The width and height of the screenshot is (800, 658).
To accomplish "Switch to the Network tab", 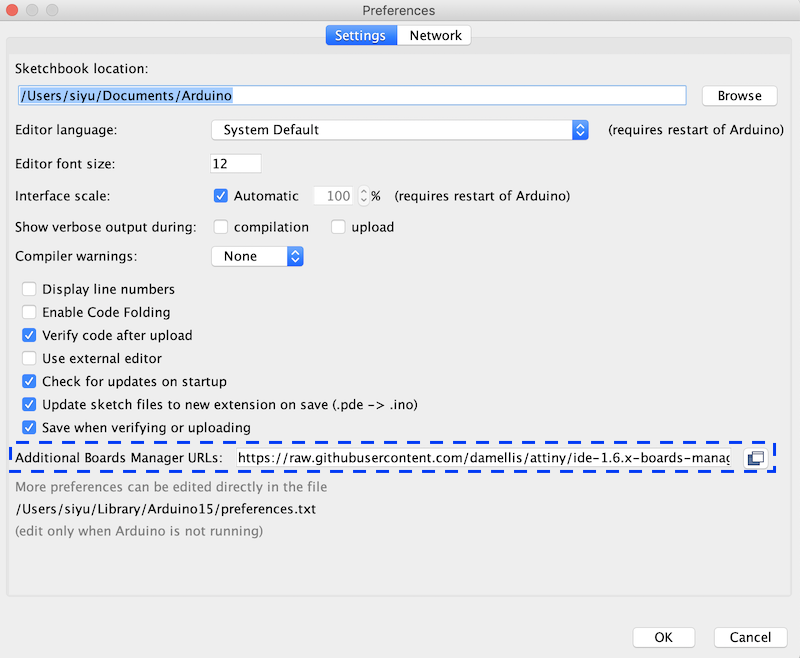I will pos(435,36).
